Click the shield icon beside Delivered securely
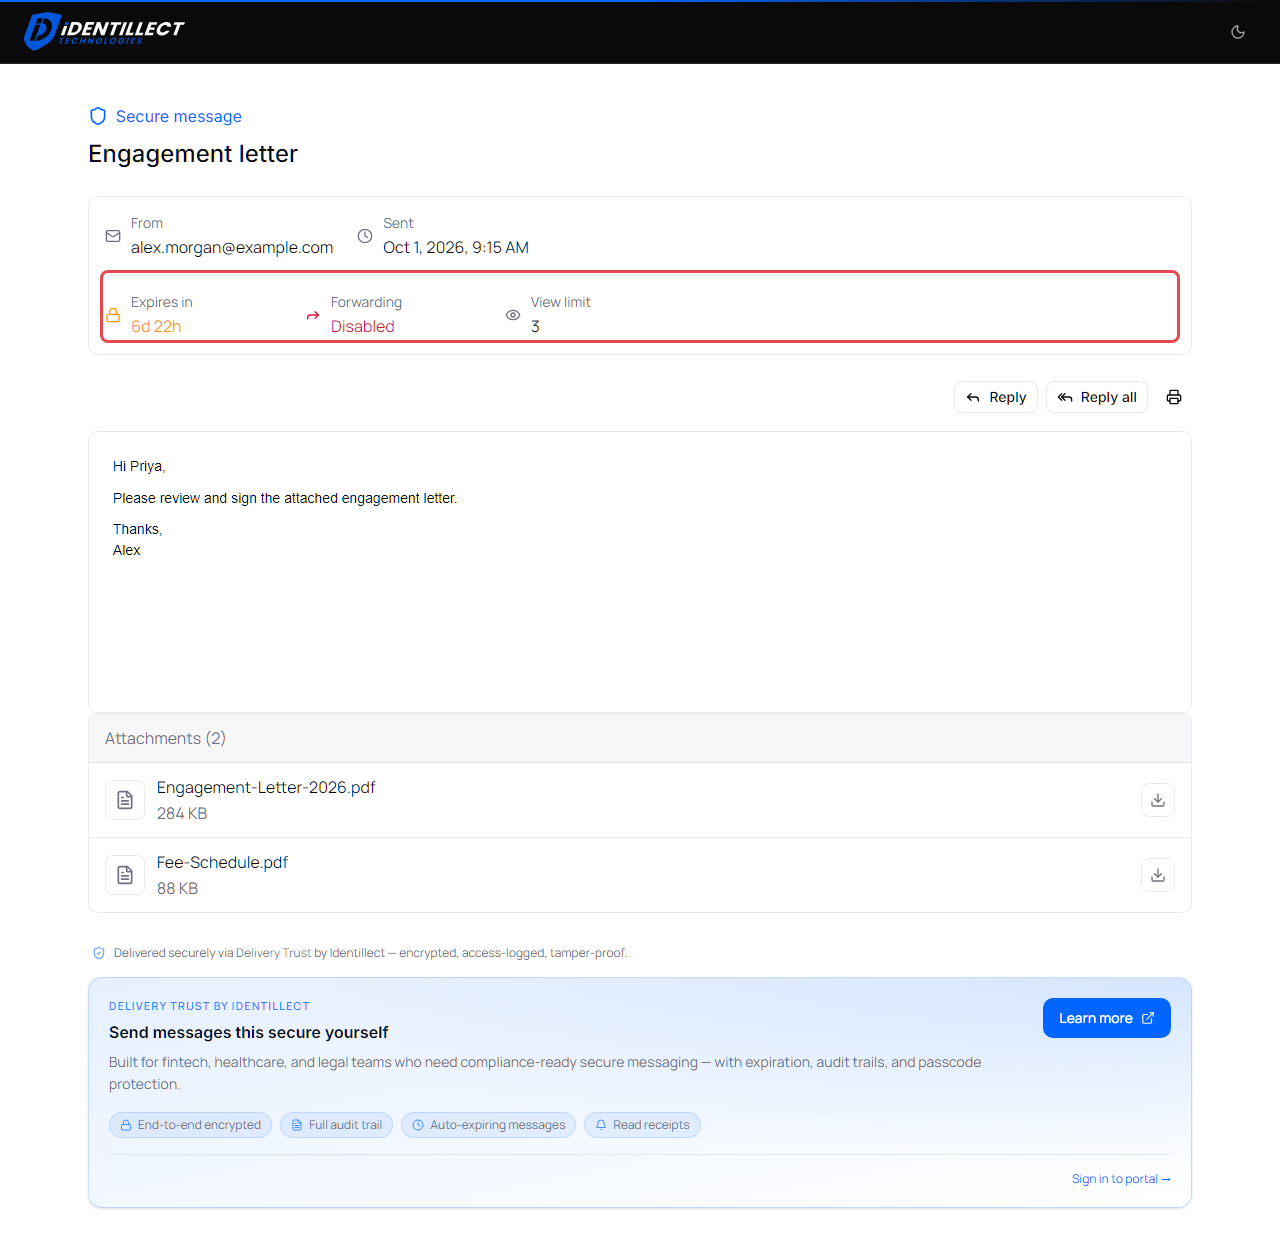 coord(99,953)
